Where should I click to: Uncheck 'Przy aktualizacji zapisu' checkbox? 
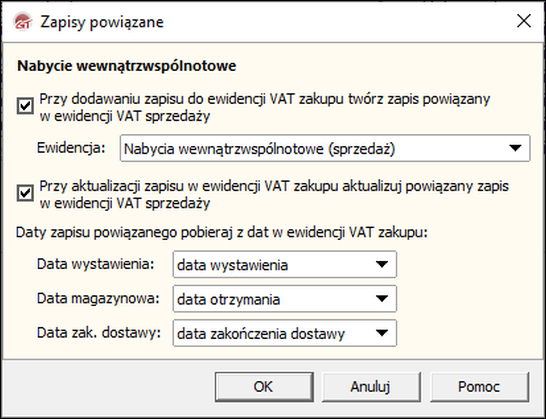point(25,193)
